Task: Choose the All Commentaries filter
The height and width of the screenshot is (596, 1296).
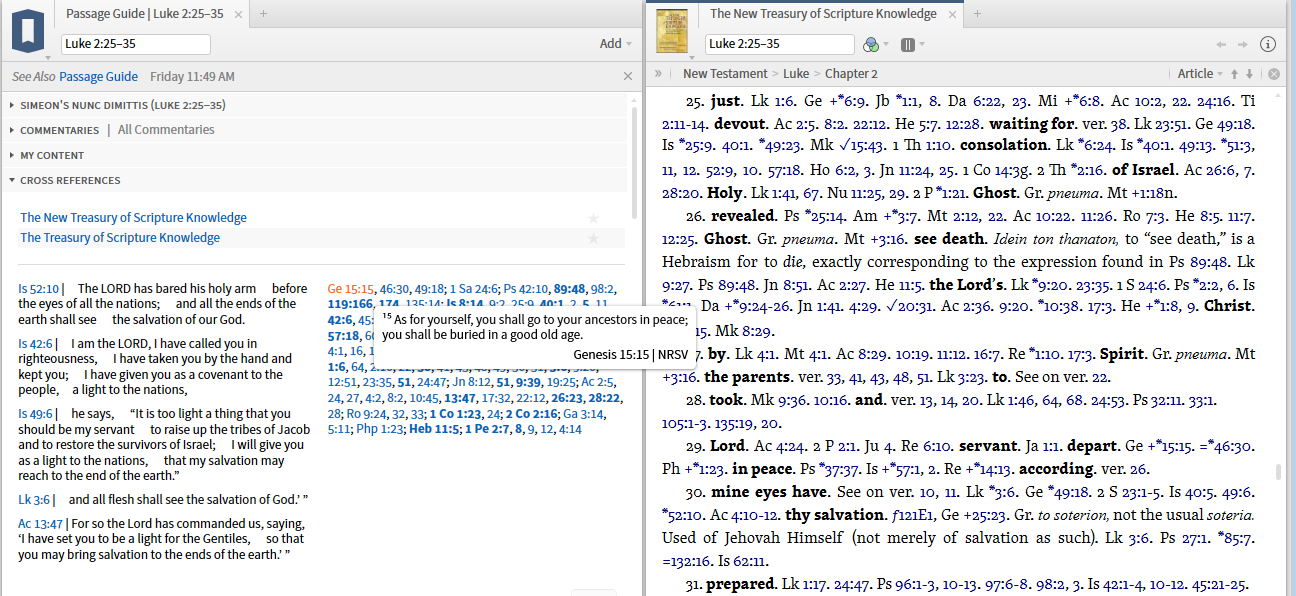Action: click(x=166, y=130)
